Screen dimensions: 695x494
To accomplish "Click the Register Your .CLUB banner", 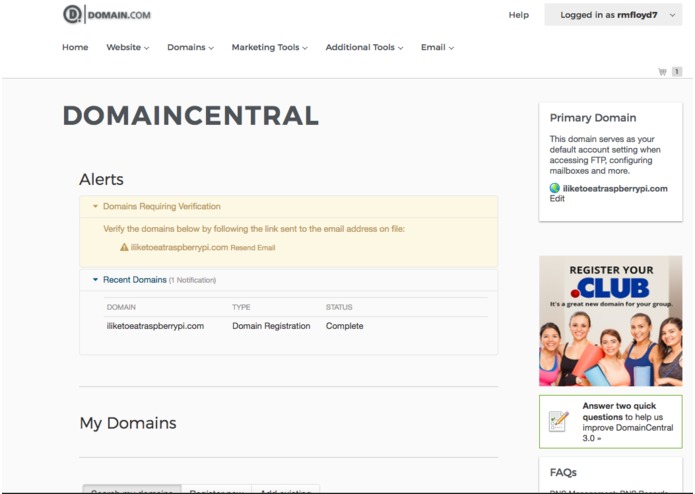I will (x=610, y=321).
